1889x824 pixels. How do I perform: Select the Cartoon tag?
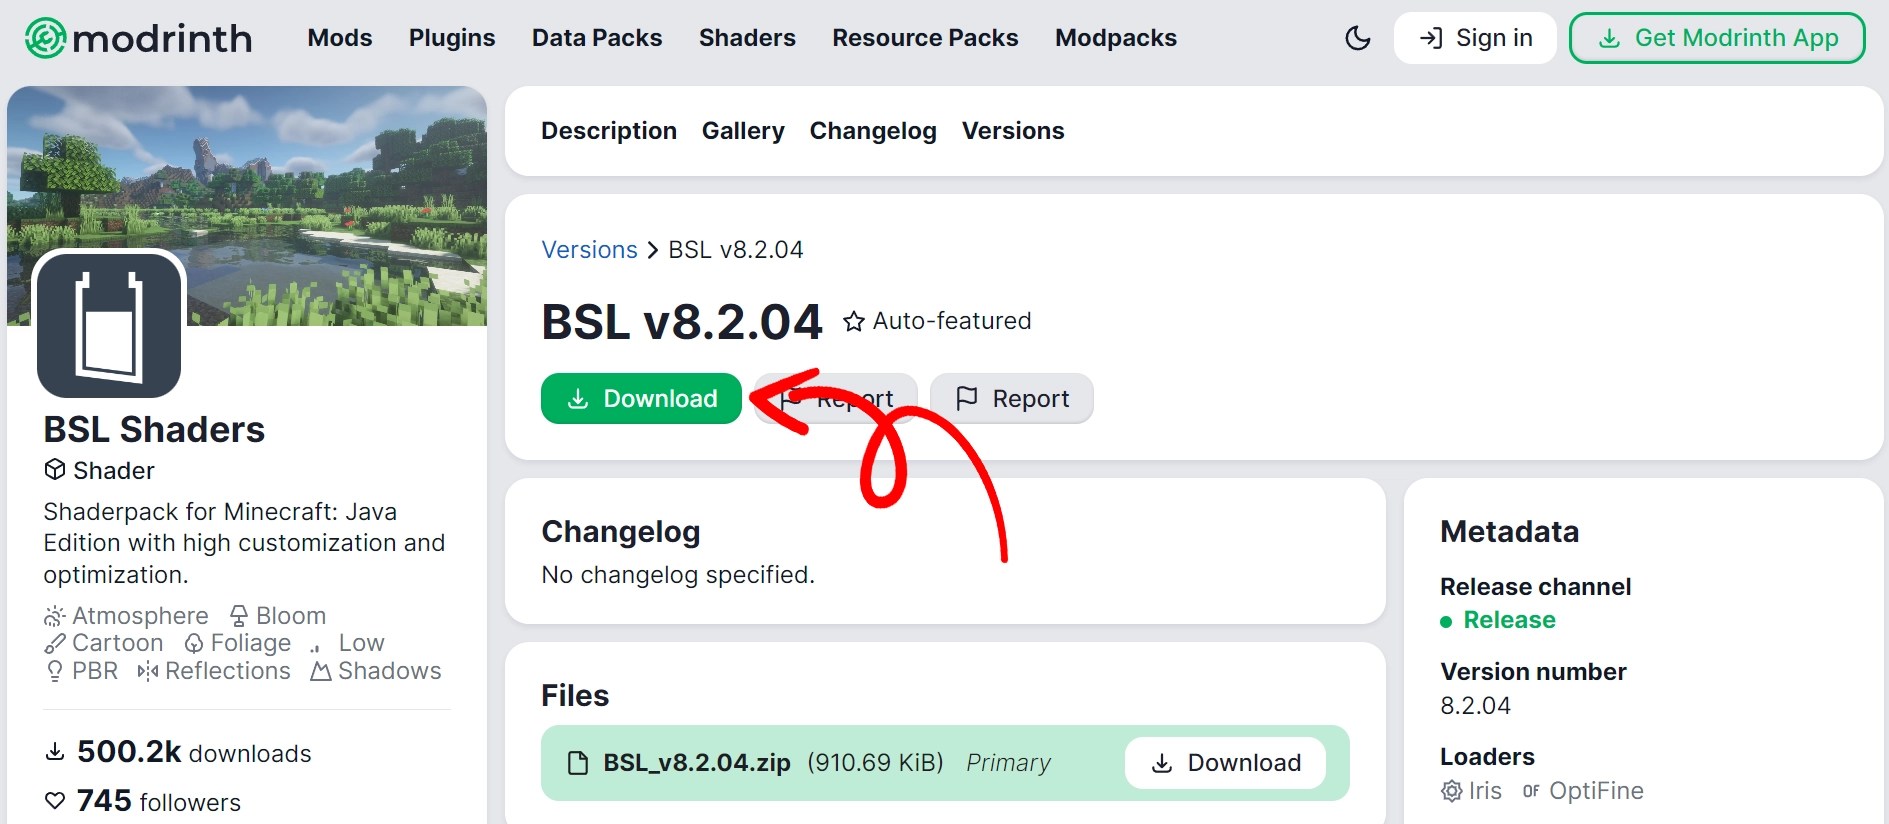(103, 643)
